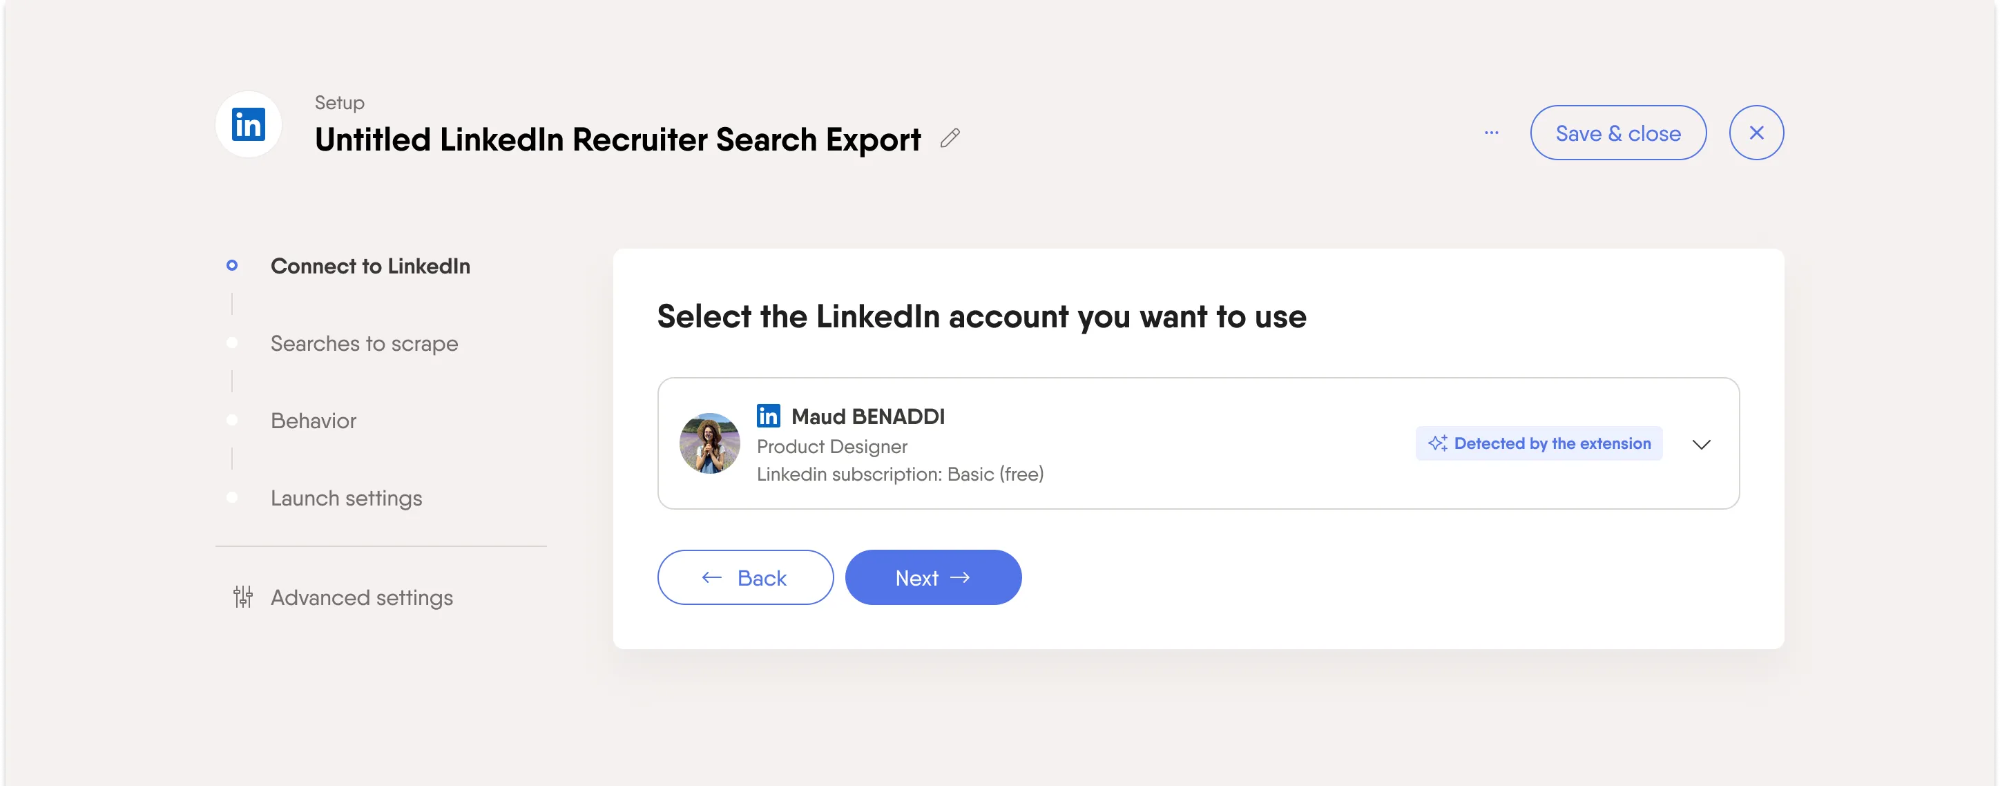The image size is (2000, 786).
Task: Click the Connect to LinkedIn step bullet
Action: pyautogui.click(x=232, y=265)
